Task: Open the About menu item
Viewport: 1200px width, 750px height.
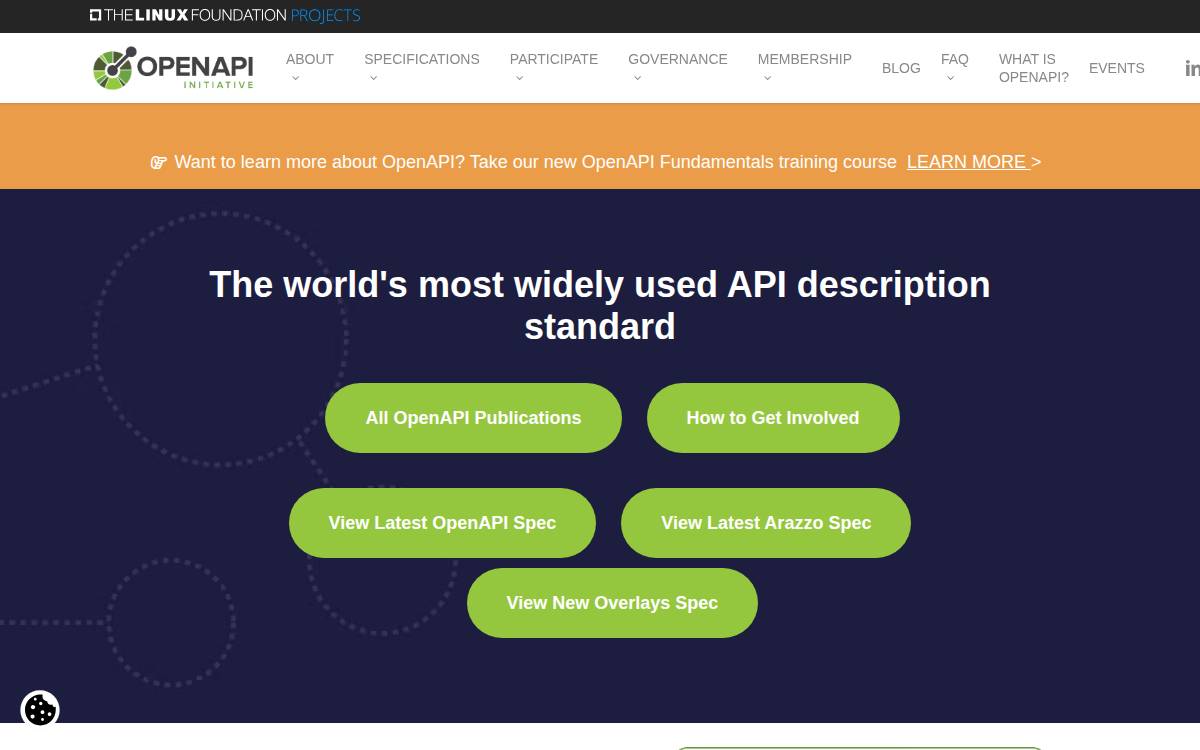Action: pos(310,59)
